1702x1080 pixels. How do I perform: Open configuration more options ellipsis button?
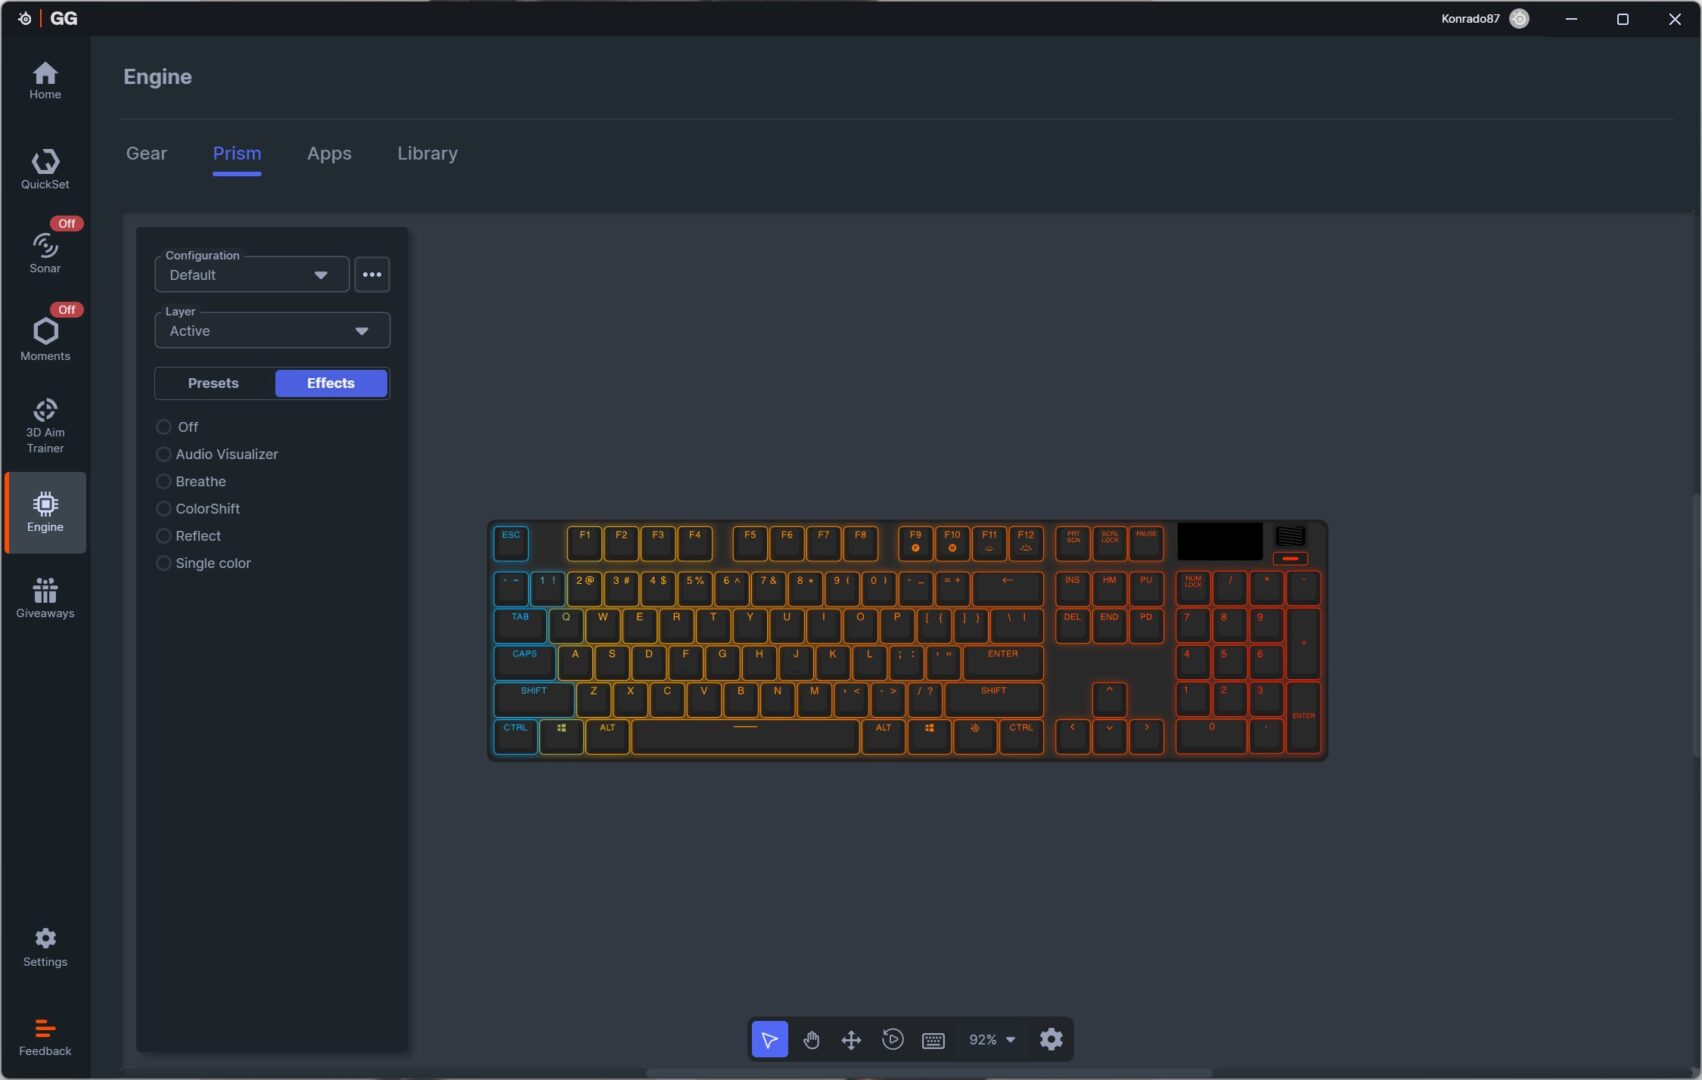(x=372, y=275)
